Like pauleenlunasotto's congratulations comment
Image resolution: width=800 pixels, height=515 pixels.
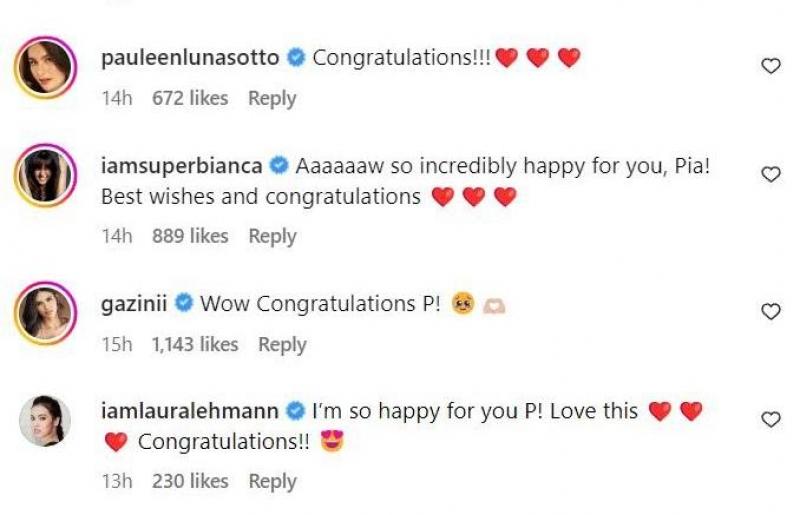point(770,66)
